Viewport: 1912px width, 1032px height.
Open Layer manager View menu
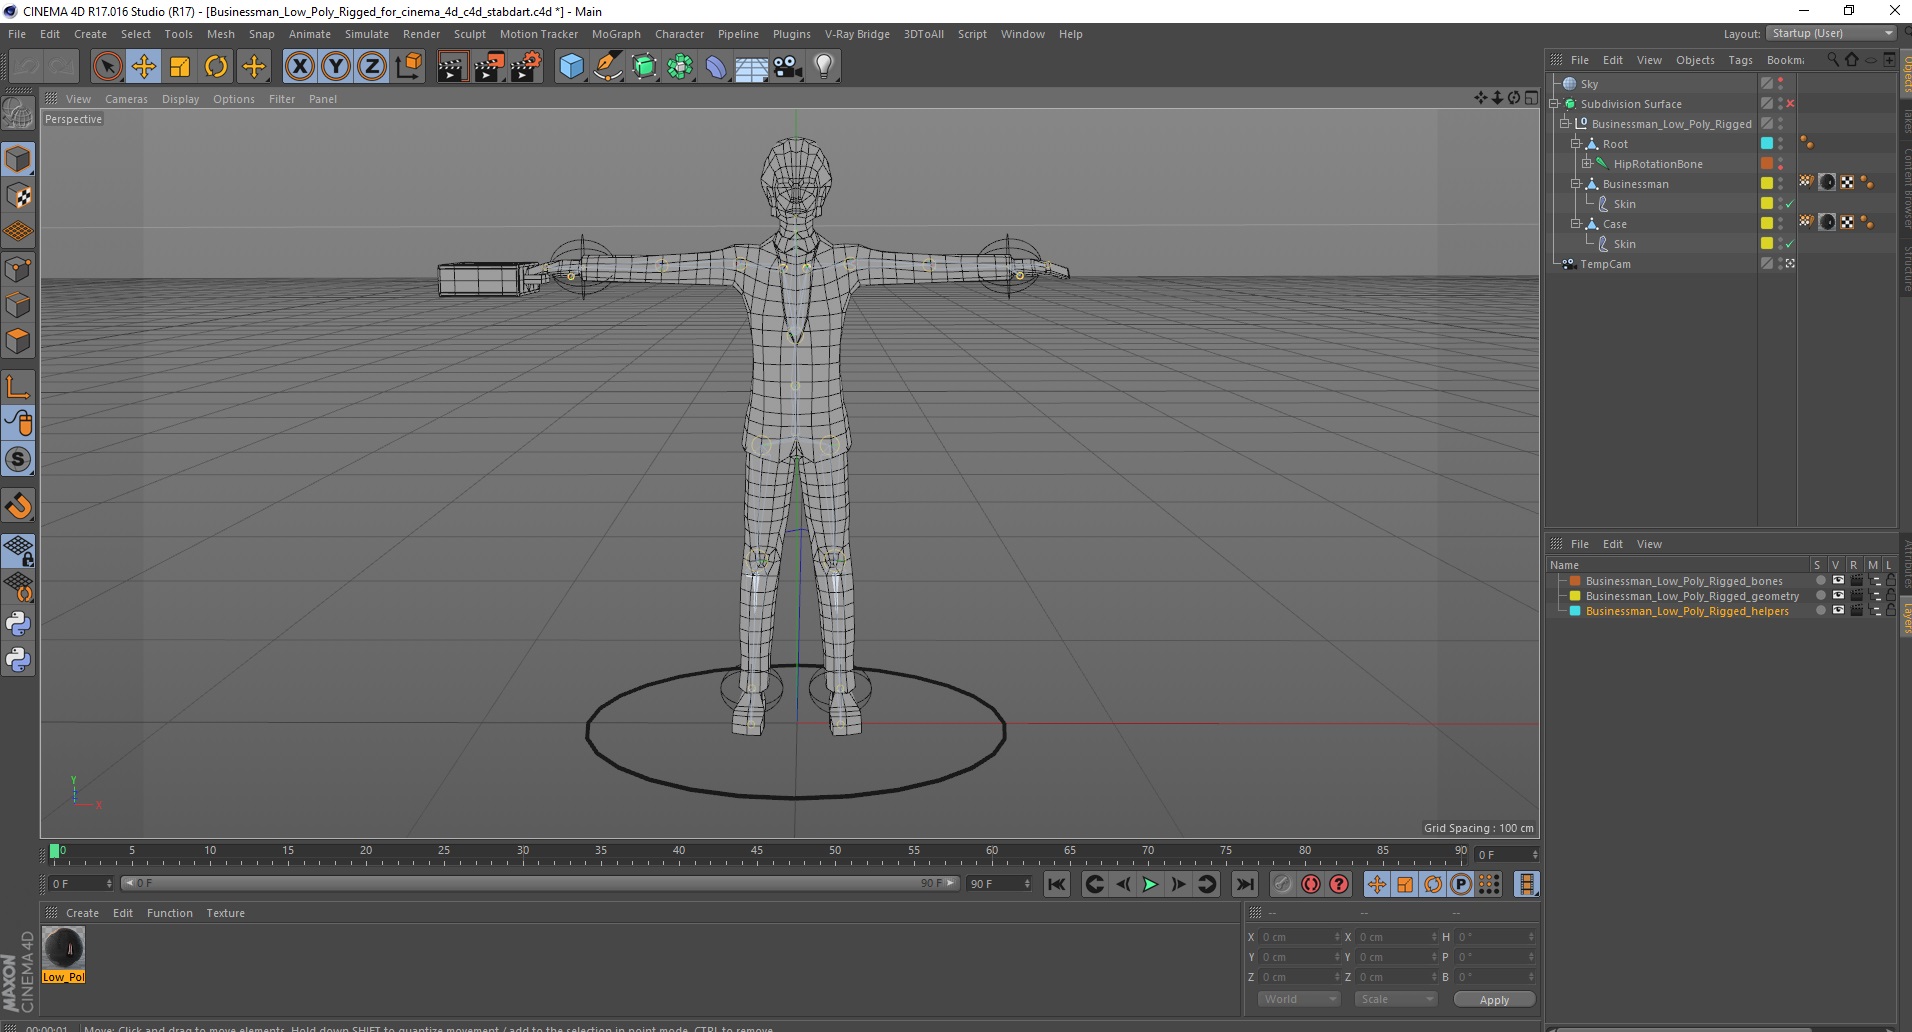(1649, 544)
